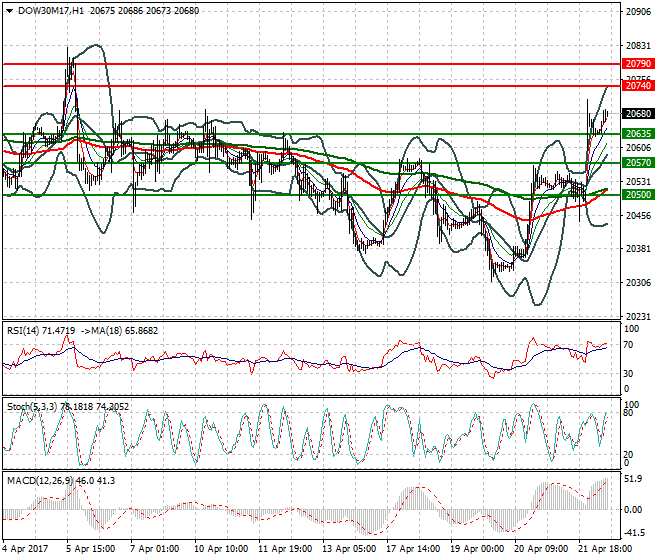Click the 20906 price scale value
The width and height of the screenshot is (660, 560).
click(638, 12)
